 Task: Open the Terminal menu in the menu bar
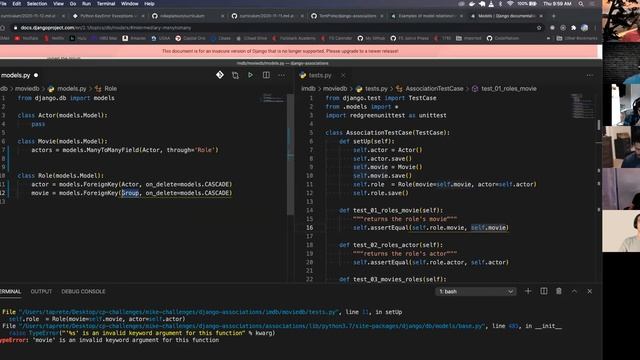point(106,4)
